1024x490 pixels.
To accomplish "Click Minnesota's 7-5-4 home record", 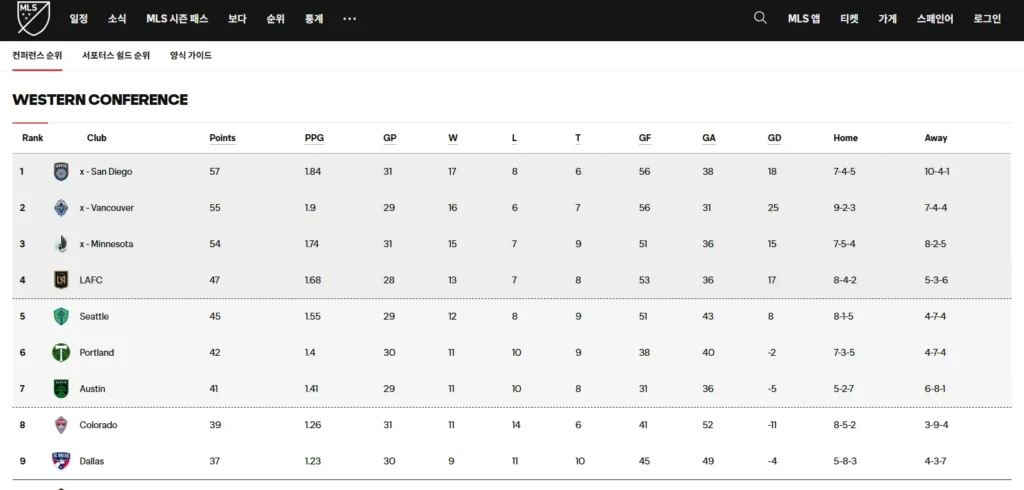I will coord(844,244).
